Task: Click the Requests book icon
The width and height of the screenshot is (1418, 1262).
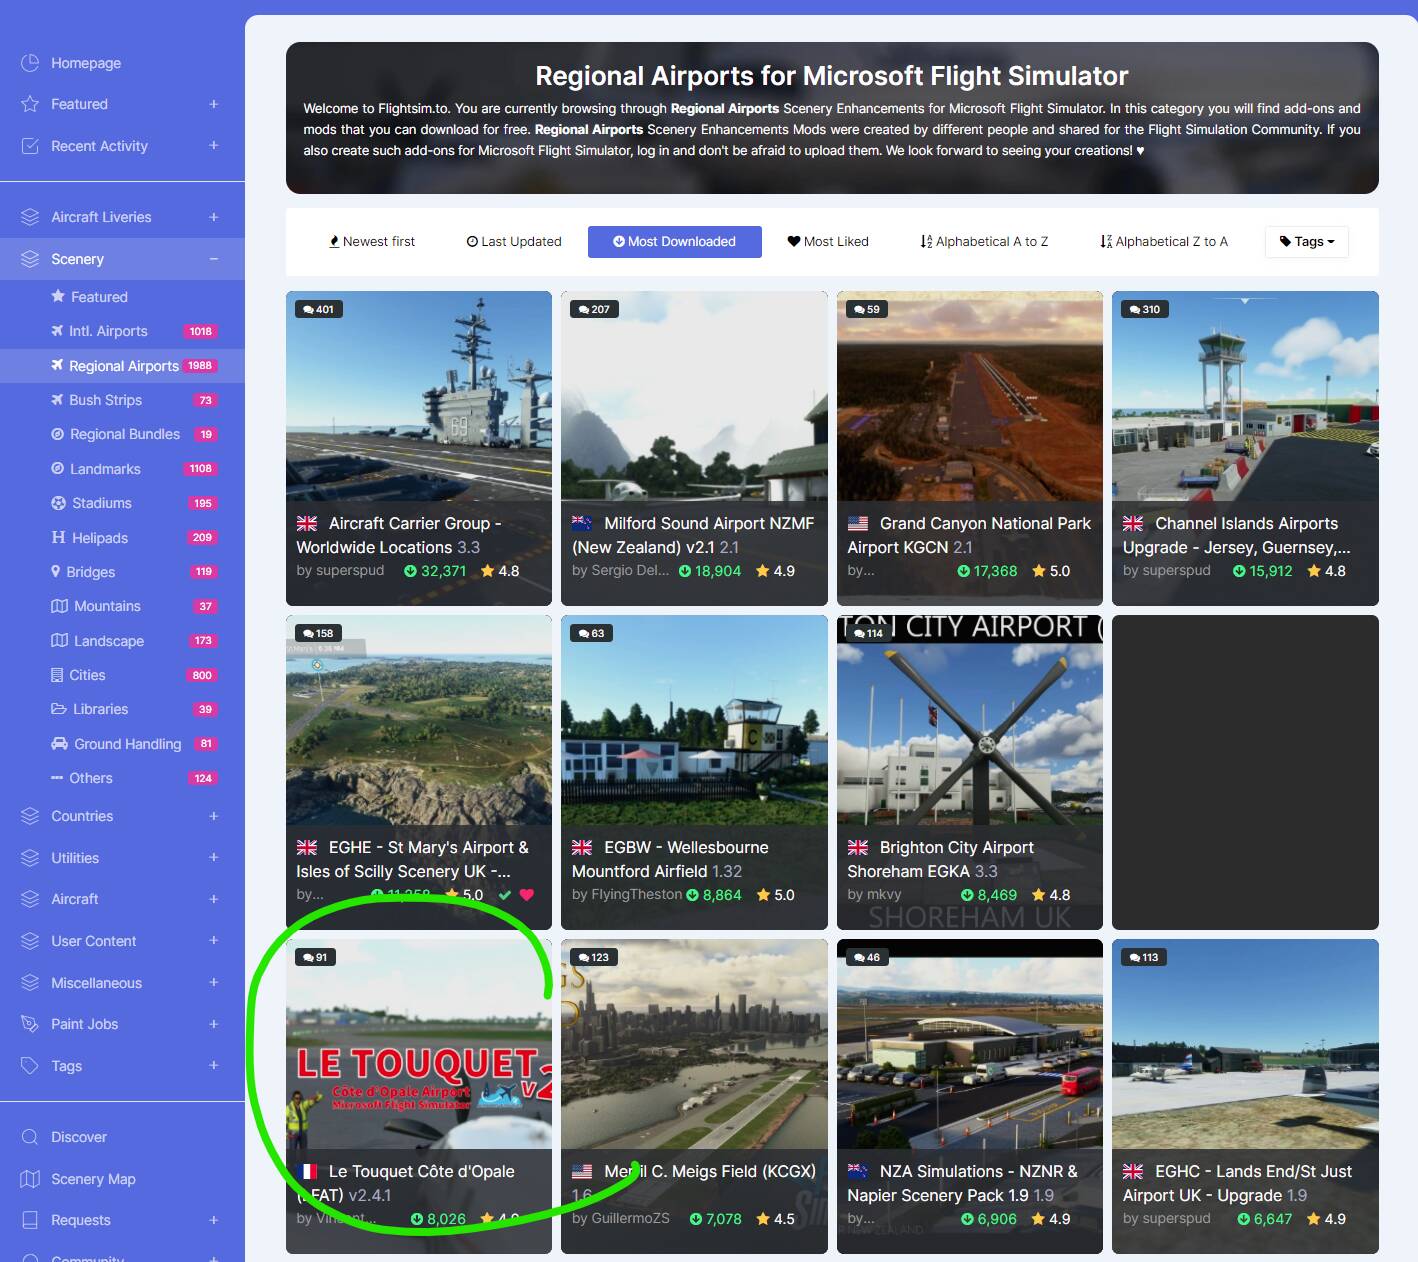Action: pos(30,1220)
